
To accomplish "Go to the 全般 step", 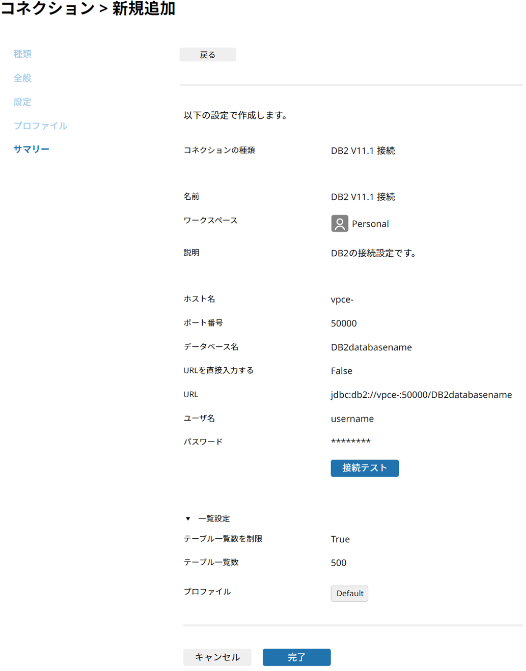I will click(x=23, y=78).
